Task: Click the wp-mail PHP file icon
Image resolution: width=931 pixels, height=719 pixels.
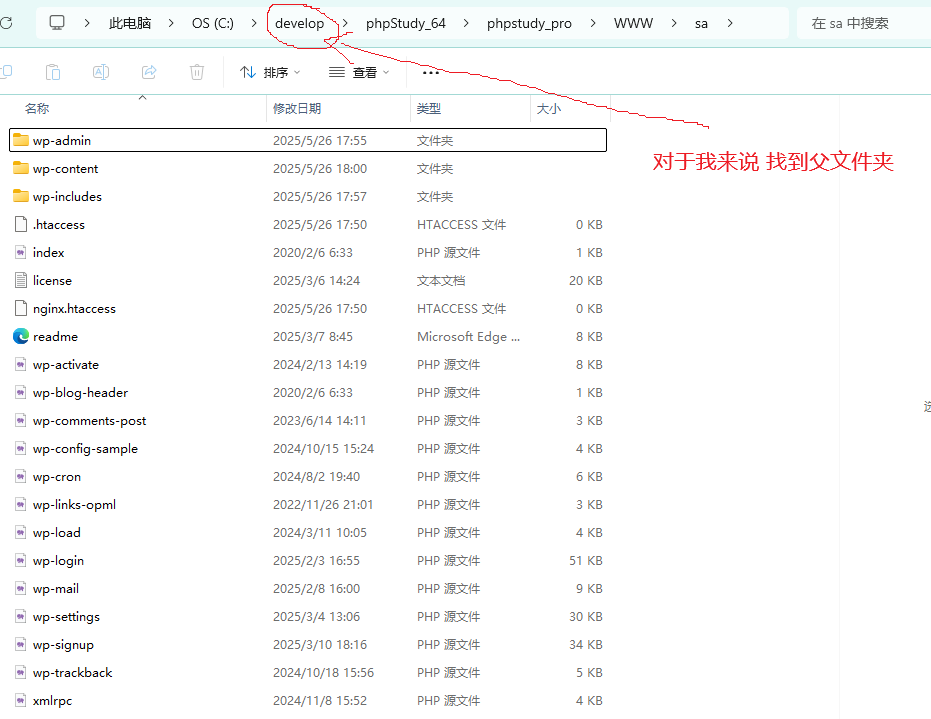Action: click(x=21, y=588)
